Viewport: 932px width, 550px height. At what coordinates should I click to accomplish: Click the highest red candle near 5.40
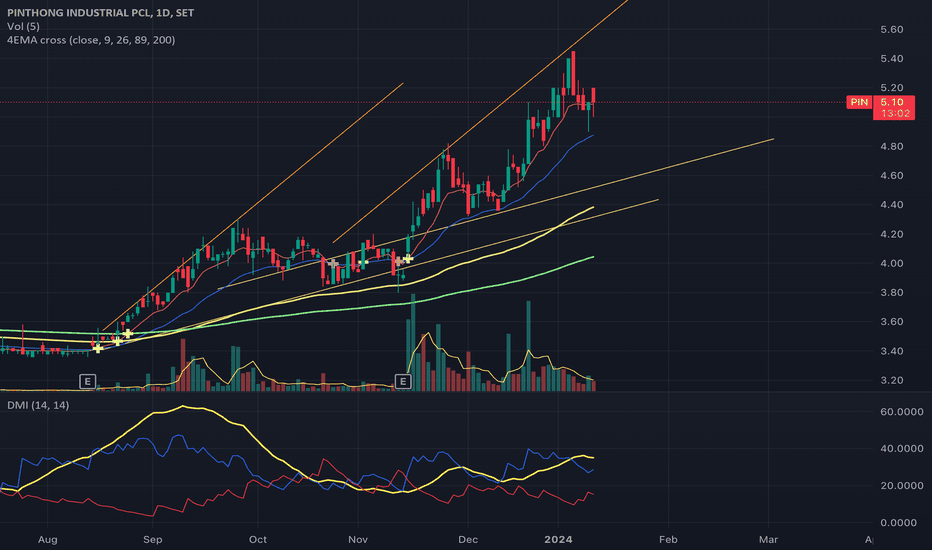[573, 73]
